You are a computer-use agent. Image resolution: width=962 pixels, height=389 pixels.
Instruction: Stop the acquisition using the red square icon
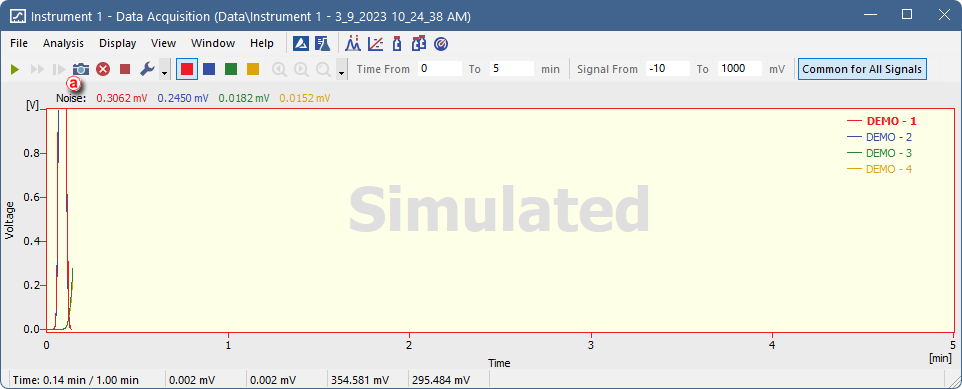(125, 69)
